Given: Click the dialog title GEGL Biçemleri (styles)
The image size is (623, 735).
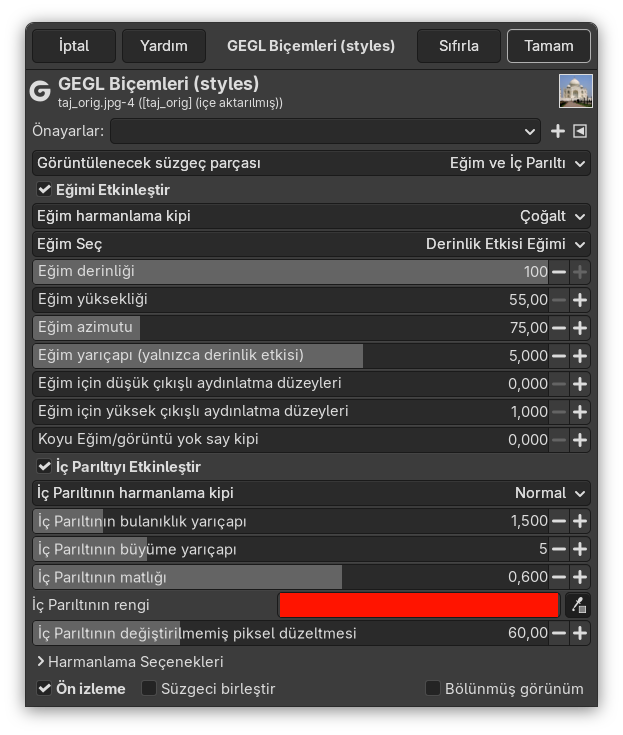Looking at the screenshot, I should (x=311, y=46).
